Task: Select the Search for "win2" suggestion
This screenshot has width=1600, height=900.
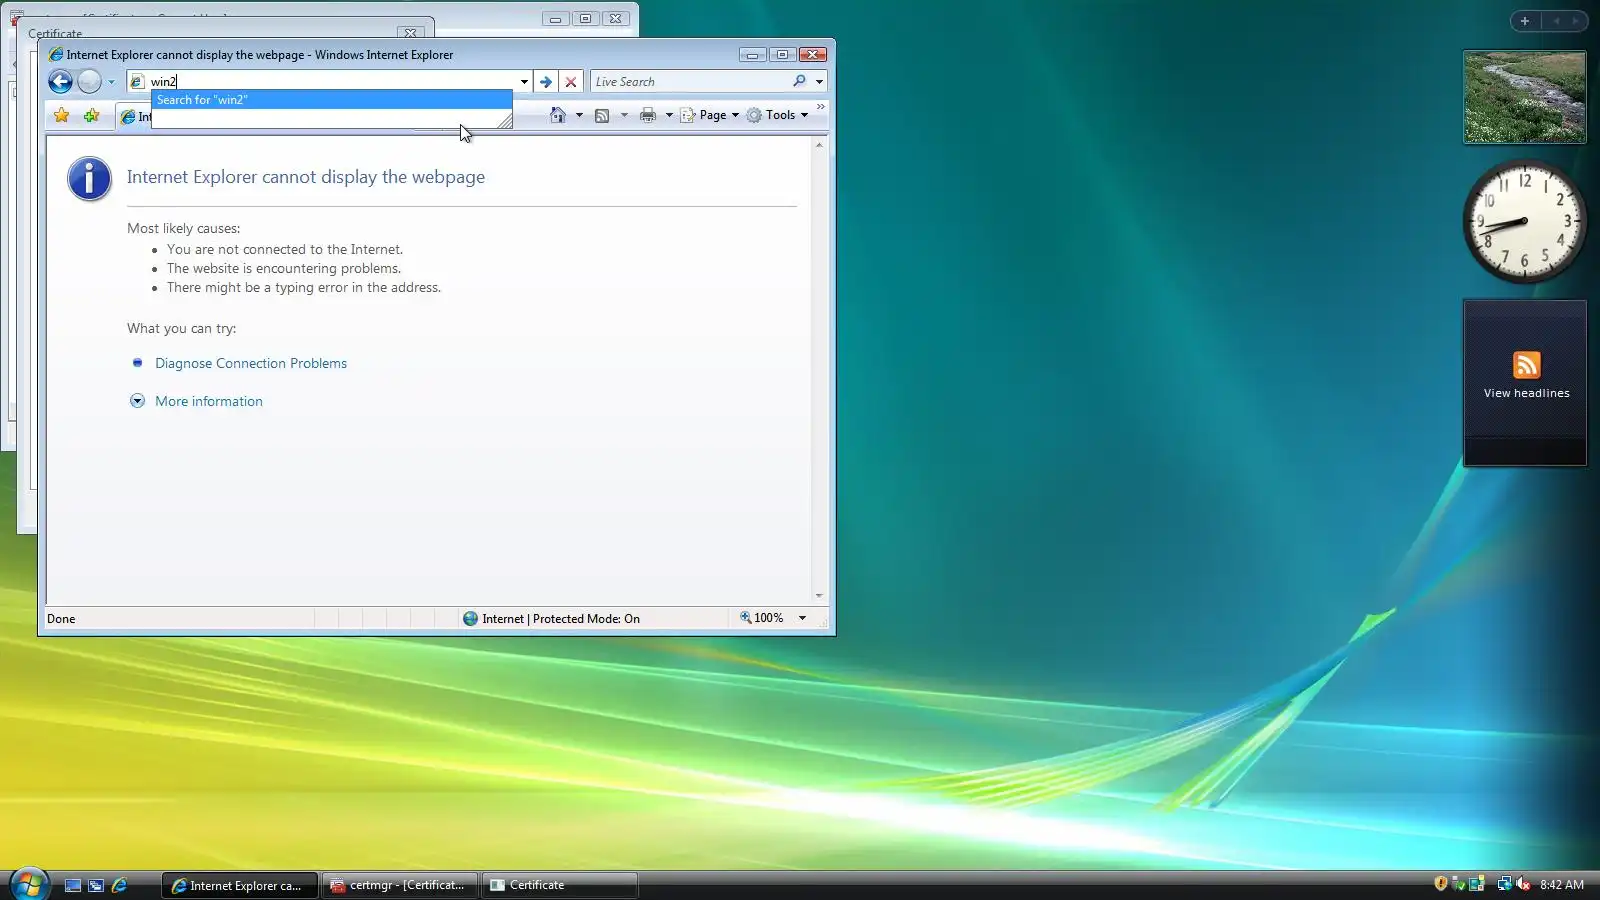Action: point(331,100)
